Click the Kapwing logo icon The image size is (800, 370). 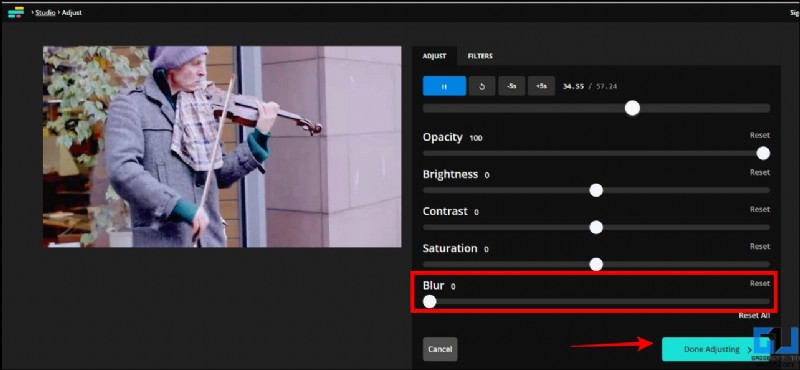(16, 12)
